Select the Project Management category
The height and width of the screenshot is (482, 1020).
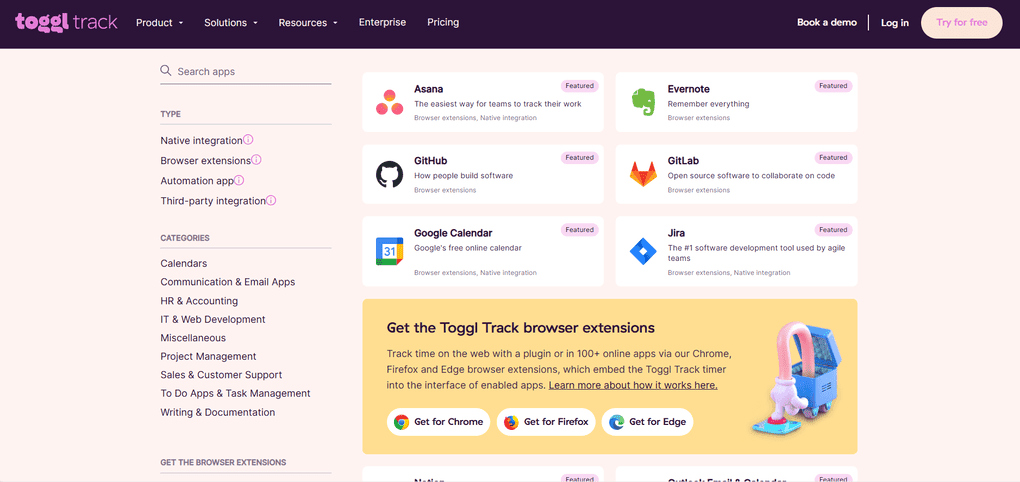point(208,356)
